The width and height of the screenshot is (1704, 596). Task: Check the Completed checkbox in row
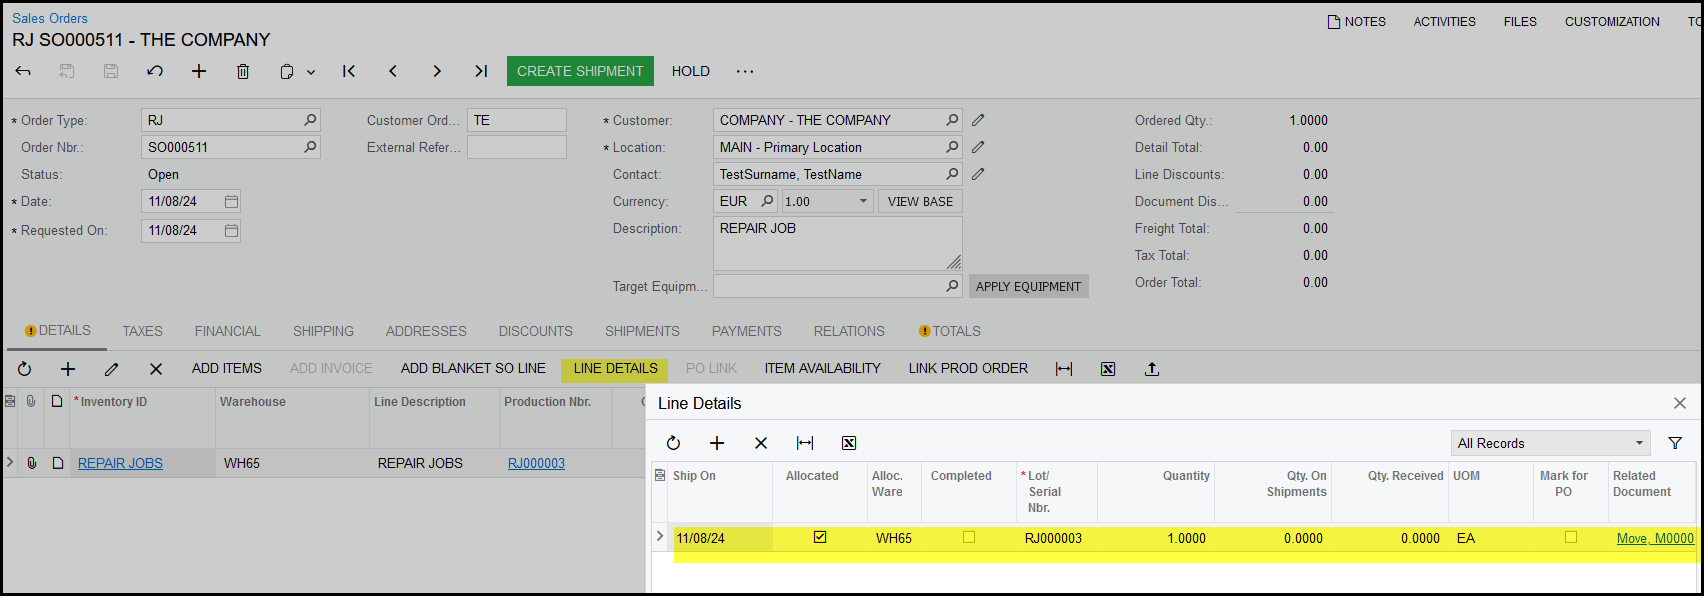[969, 537]
